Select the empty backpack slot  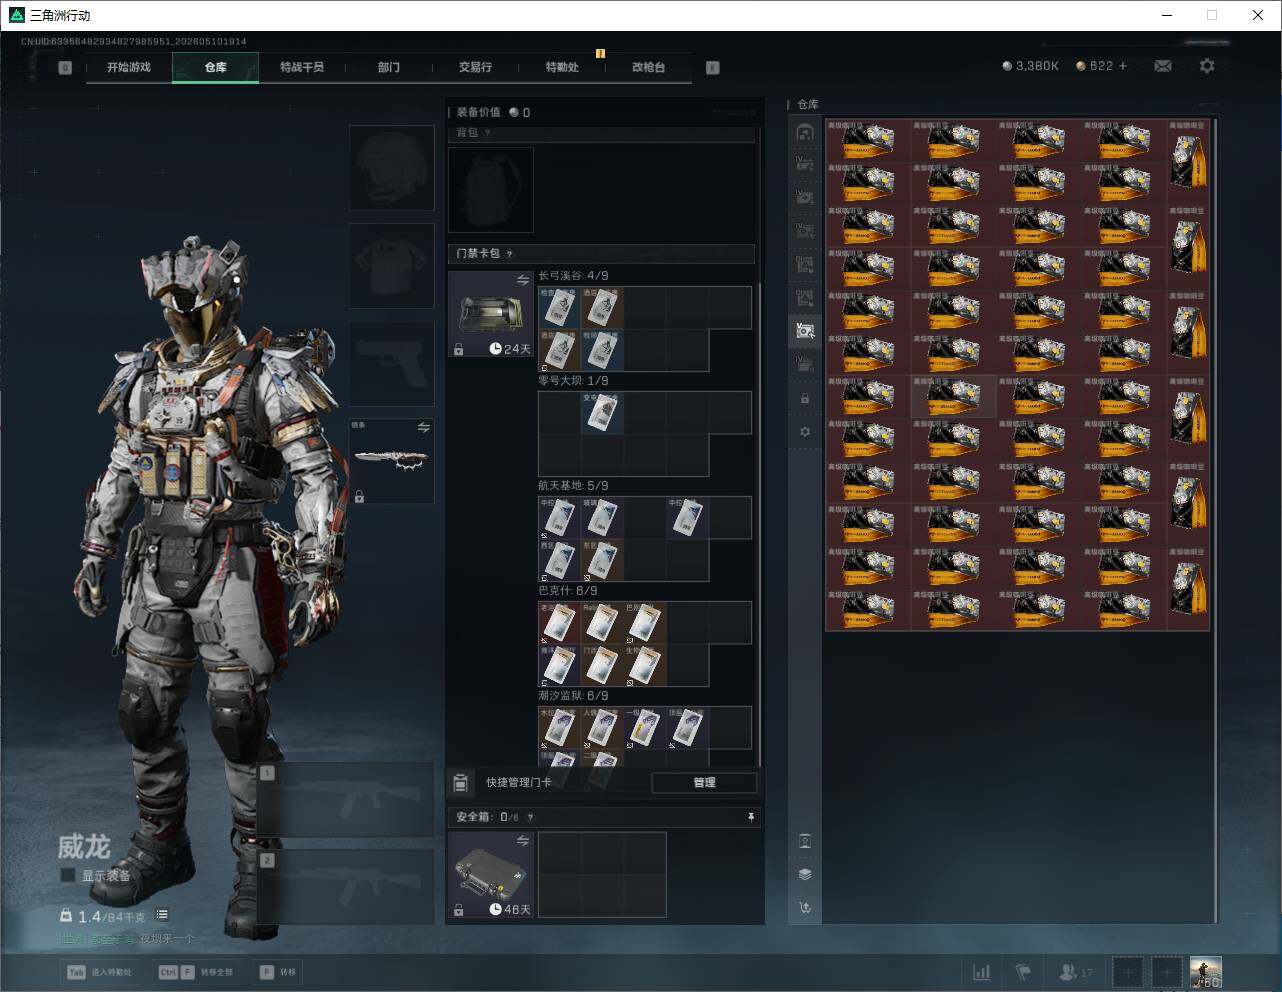(491, 190)
